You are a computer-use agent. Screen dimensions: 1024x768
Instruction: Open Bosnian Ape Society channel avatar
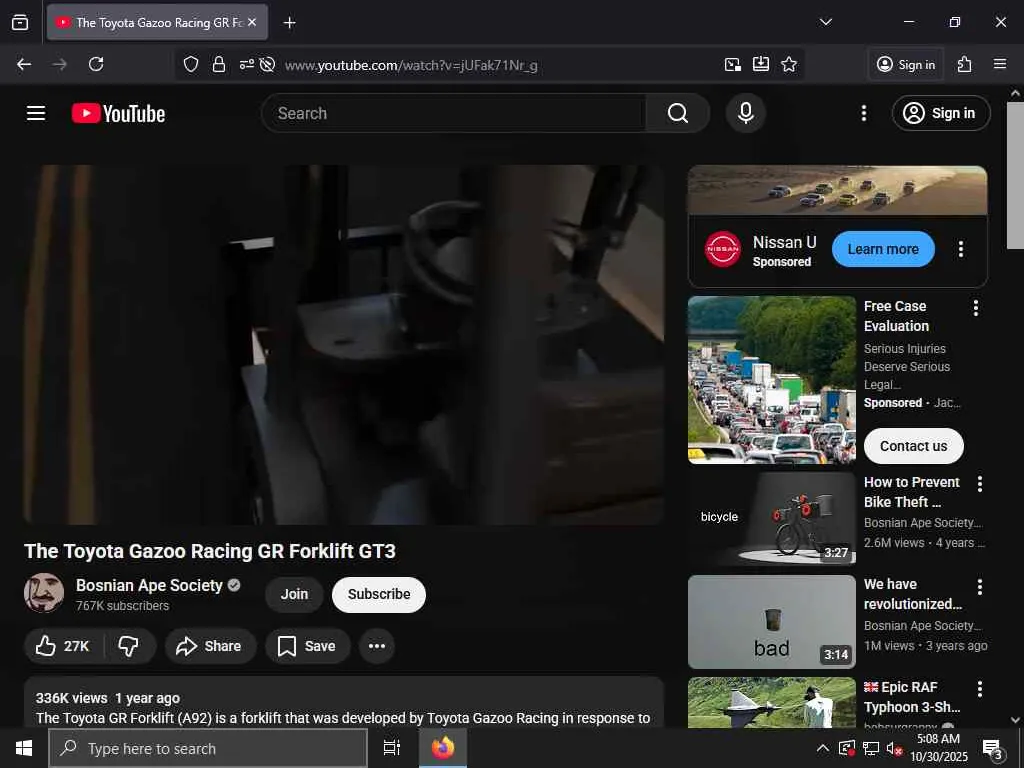[44, 593]
